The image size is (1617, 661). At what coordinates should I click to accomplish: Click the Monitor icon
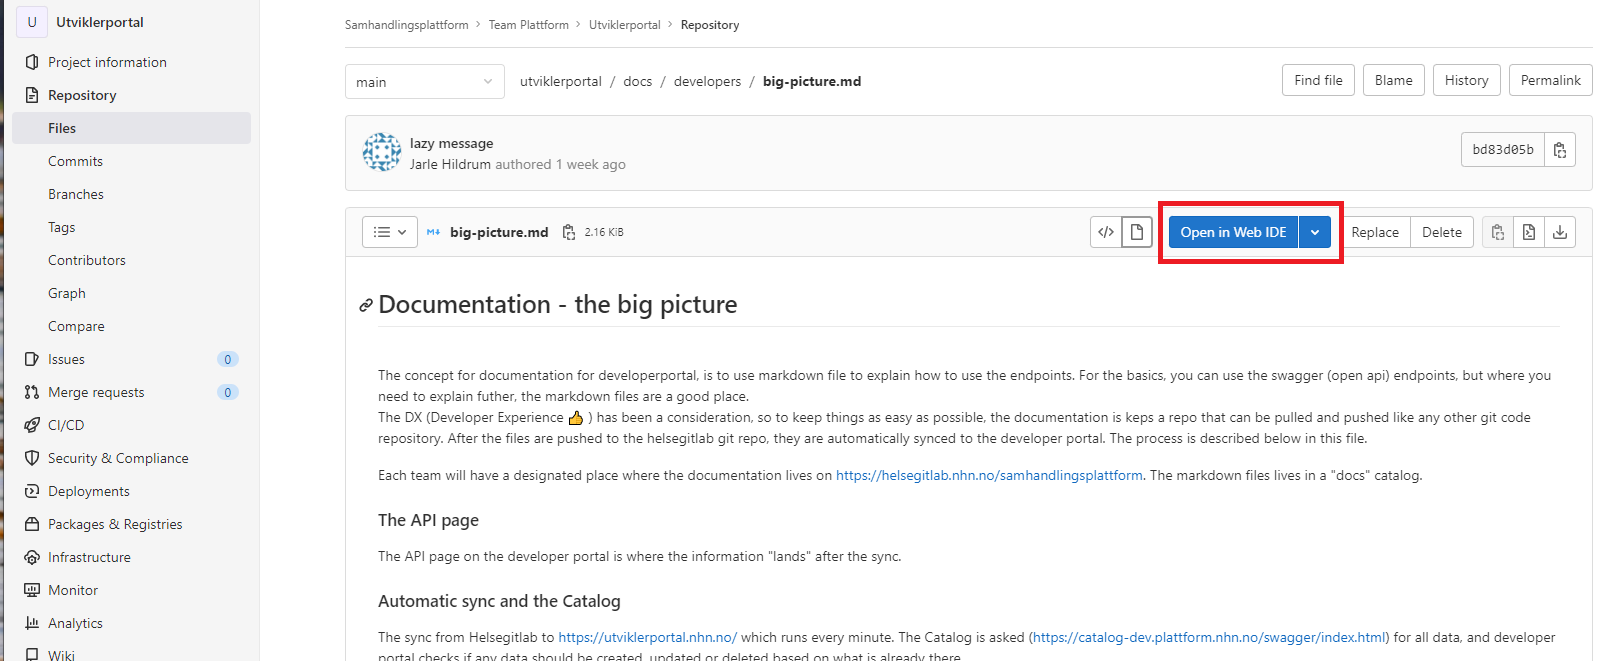click(32, 590)
